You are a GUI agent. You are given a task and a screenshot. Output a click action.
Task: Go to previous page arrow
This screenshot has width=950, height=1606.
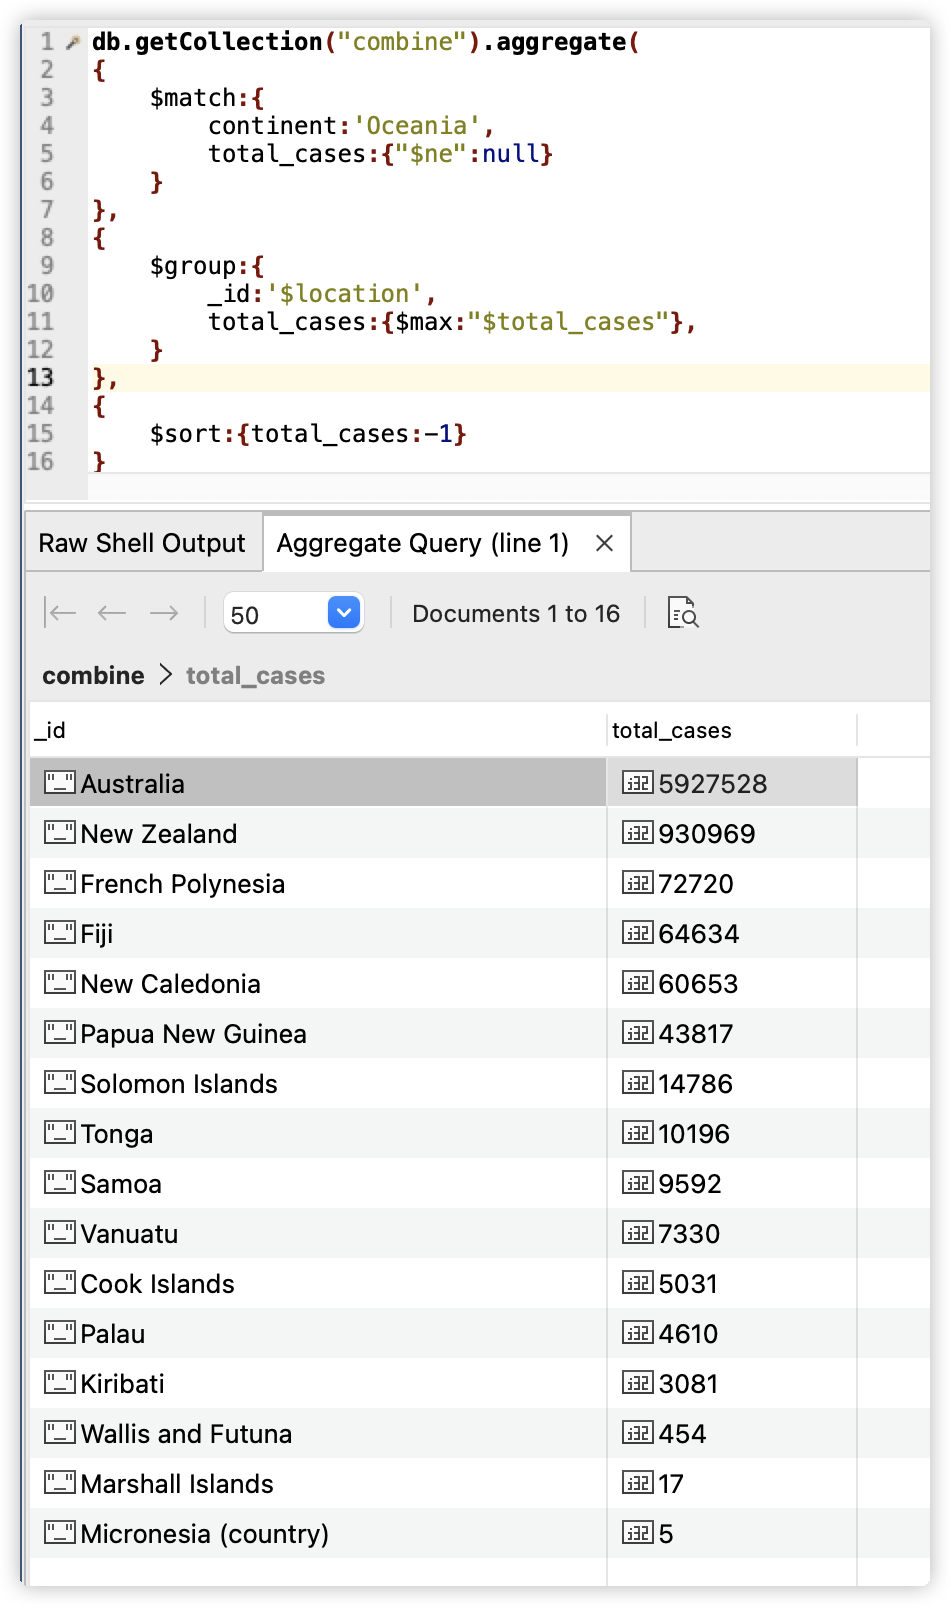pyautogui.click(x=112, y=613)
